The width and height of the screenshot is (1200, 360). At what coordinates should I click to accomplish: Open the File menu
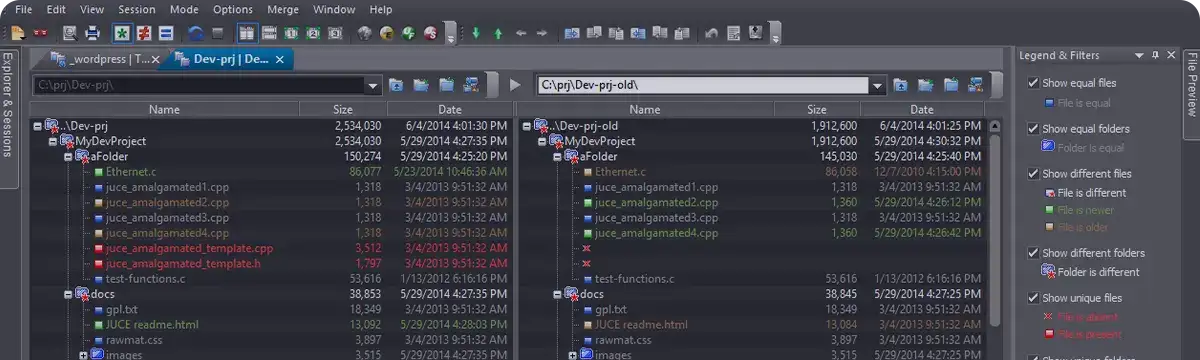pos(24,9)
